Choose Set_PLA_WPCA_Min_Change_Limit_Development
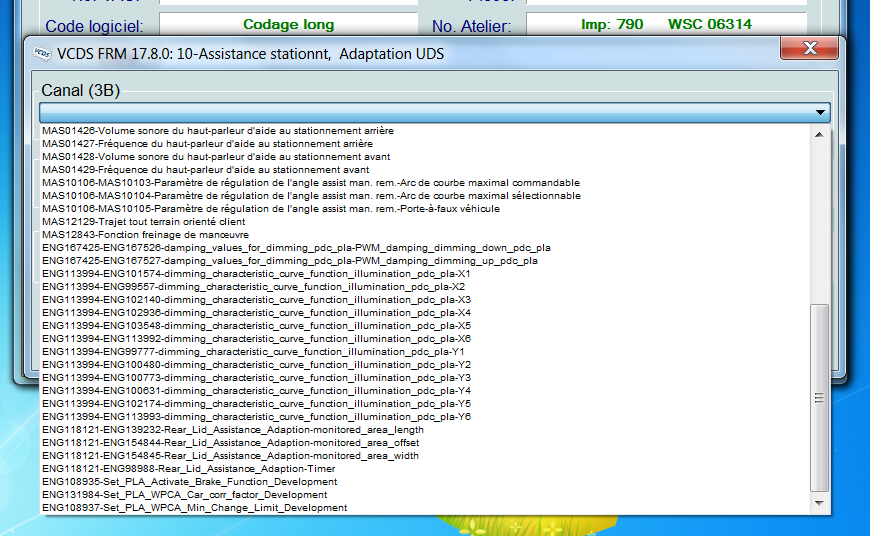Viewport: 870px width, 536px height. click(194, 508)
